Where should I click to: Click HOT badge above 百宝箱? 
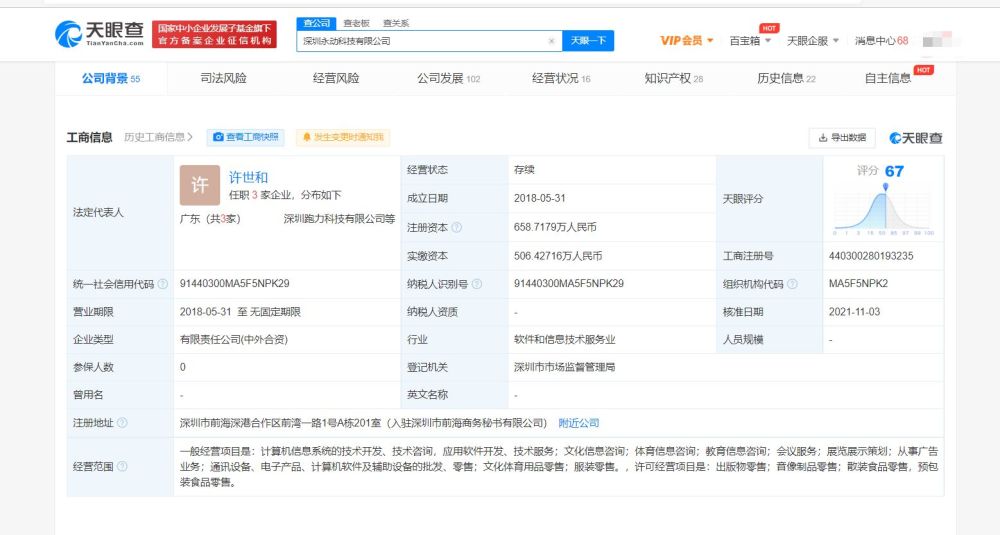pyautogui.click(x=769, y=28)
